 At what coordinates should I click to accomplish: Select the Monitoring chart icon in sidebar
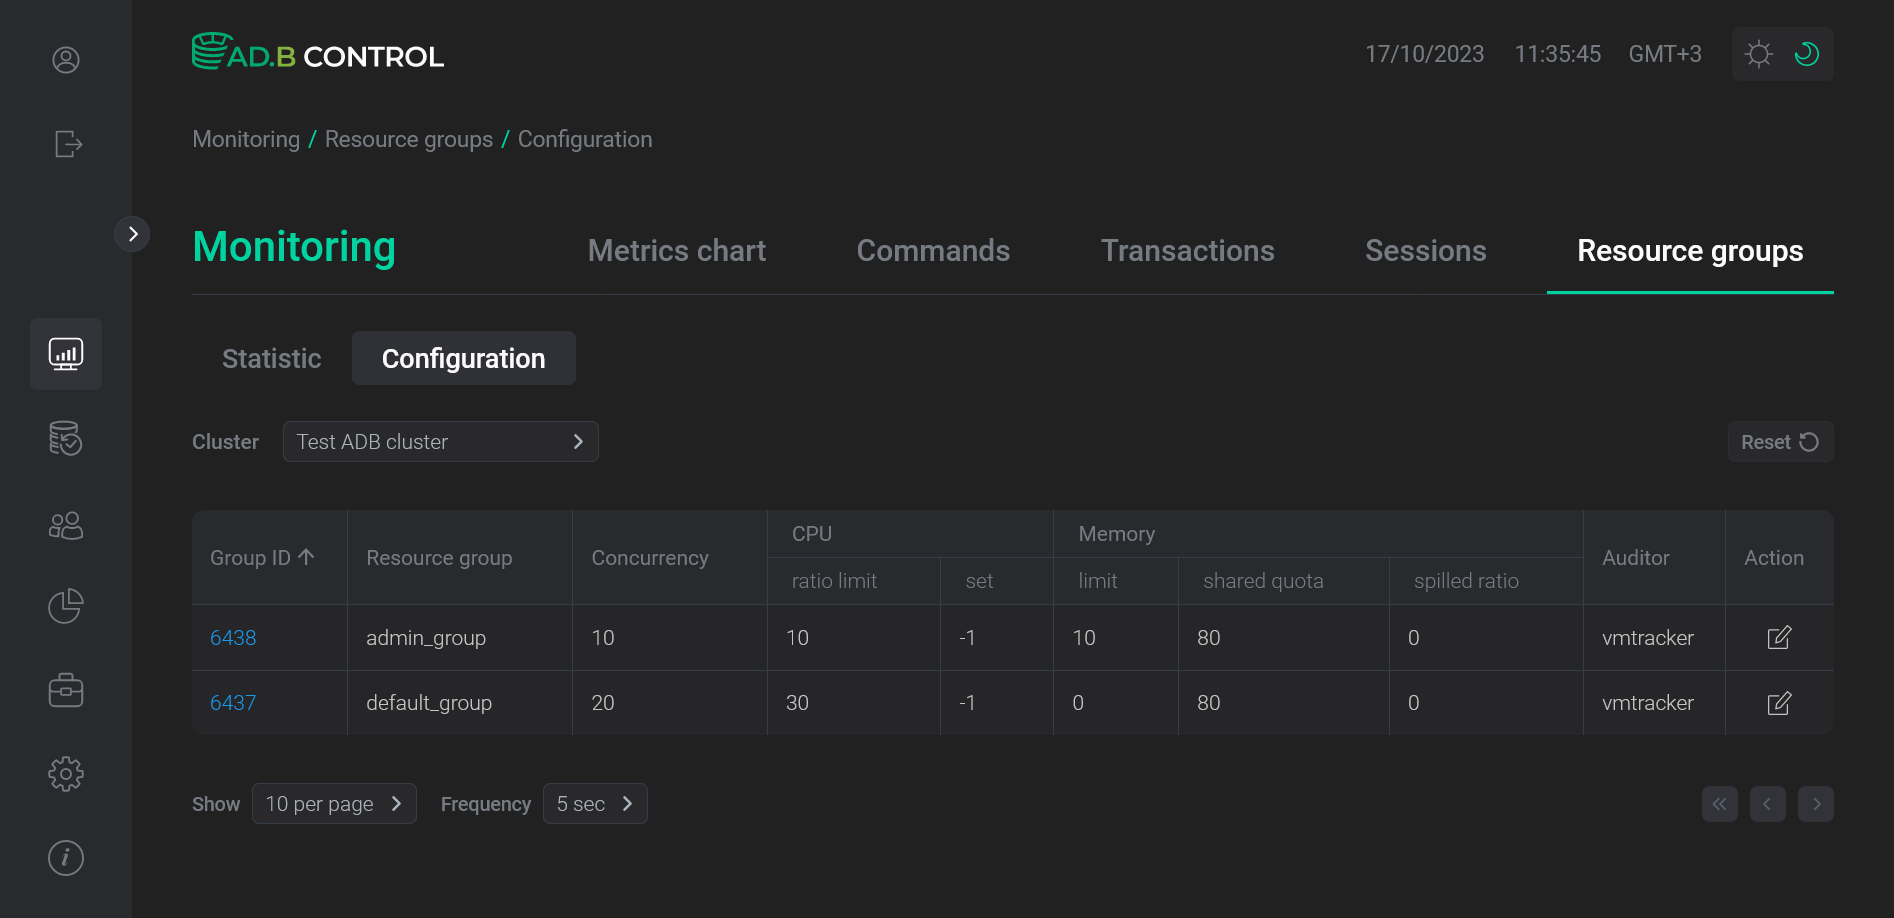click(65, 353)
